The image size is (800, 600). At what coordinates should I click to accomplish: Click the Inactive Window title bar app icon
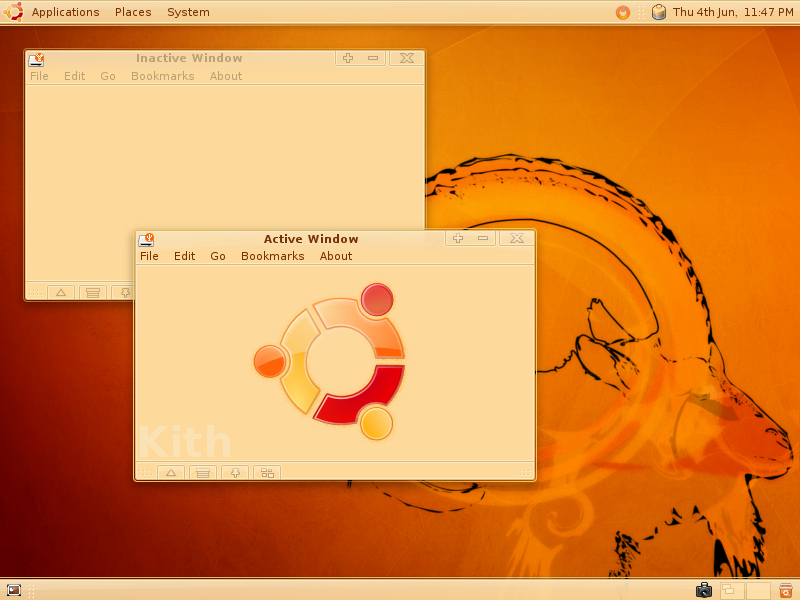click(x=37, y=60)
